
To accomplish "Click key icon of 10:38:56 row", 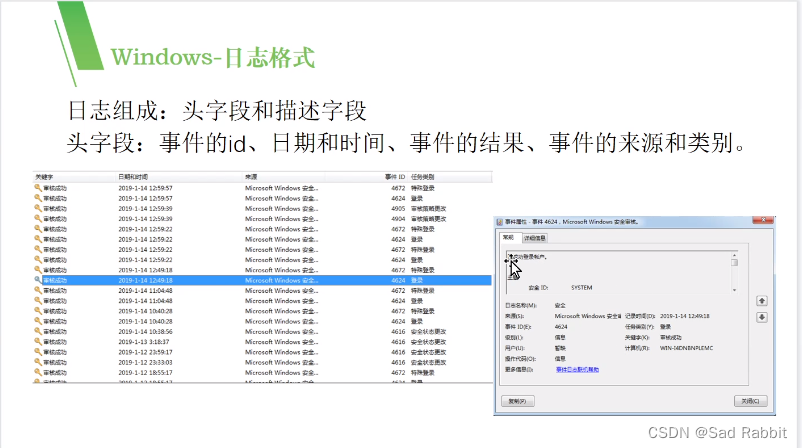I will coord(38,331).
